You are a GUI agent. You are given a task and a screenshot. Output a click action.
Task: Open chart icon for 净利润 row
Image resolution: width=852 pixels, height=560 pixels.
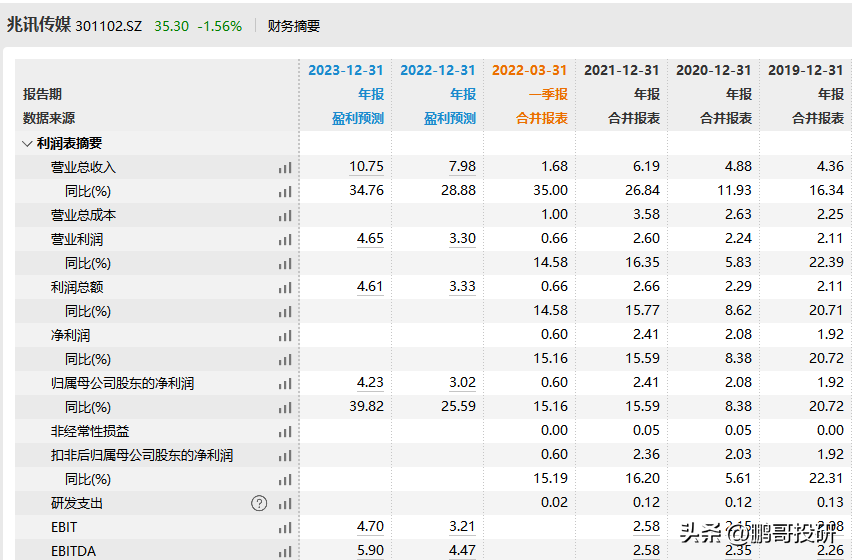pyautogui.click(x=285, y=336)
